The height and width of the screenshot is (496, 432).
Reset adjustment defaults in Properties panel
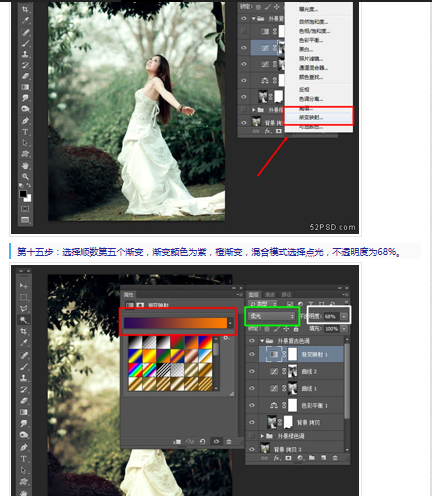click(x=202, y=441)
